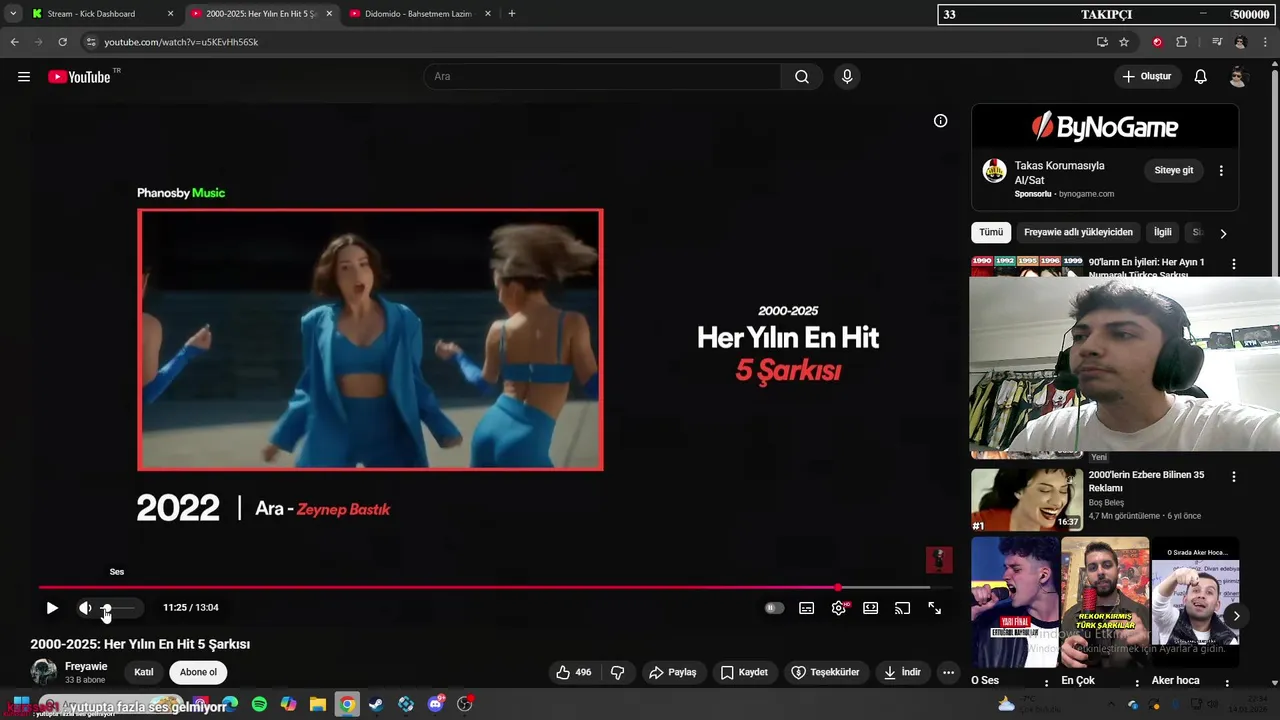This screenshot has width=1280, height=720.
Task: Select the İlgili filter chip
Action: pyautogui.click(x=1163, y=232)
